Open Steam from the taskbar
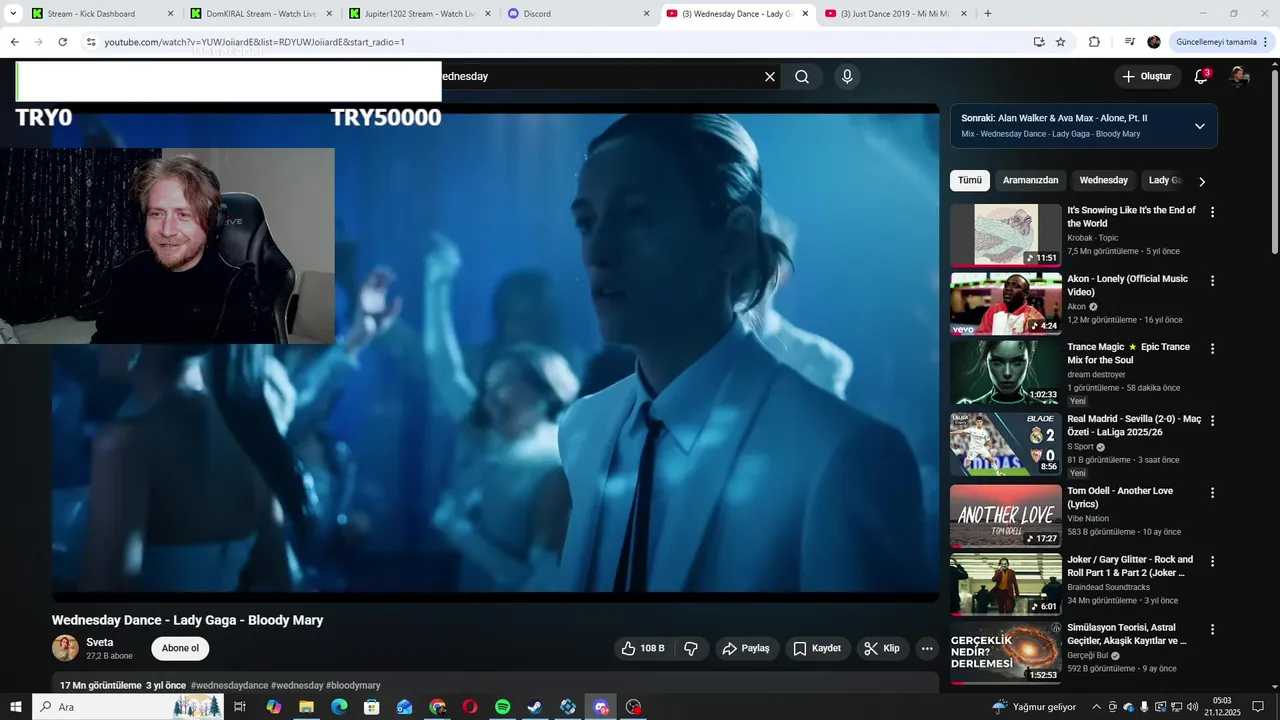 pos(535,707)
